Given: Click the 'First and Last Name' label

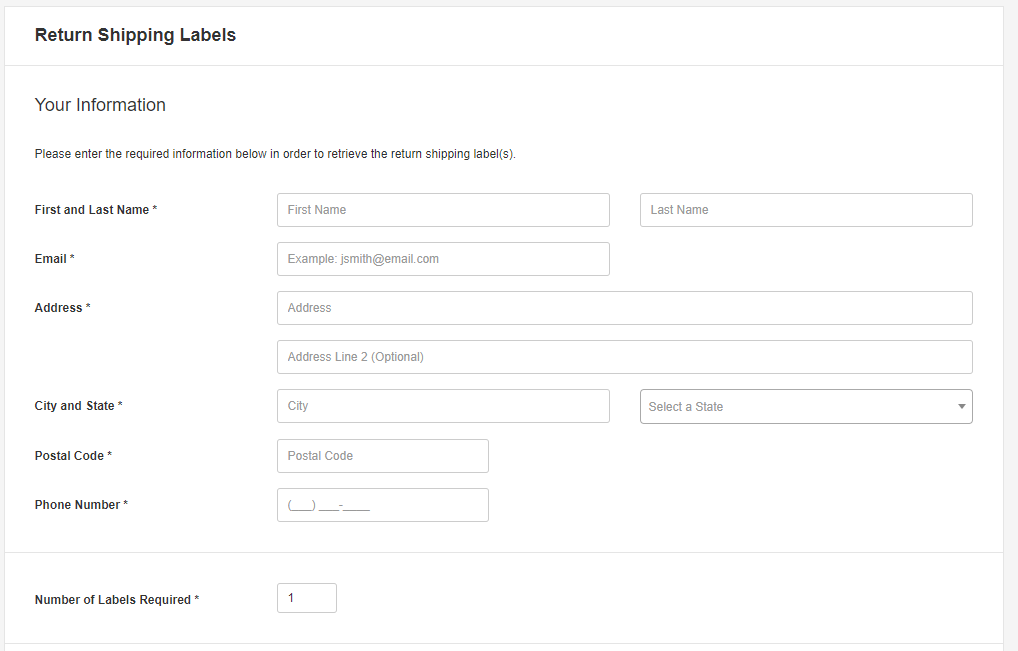Looking at the screenshot, I should (x=92, y=210).
